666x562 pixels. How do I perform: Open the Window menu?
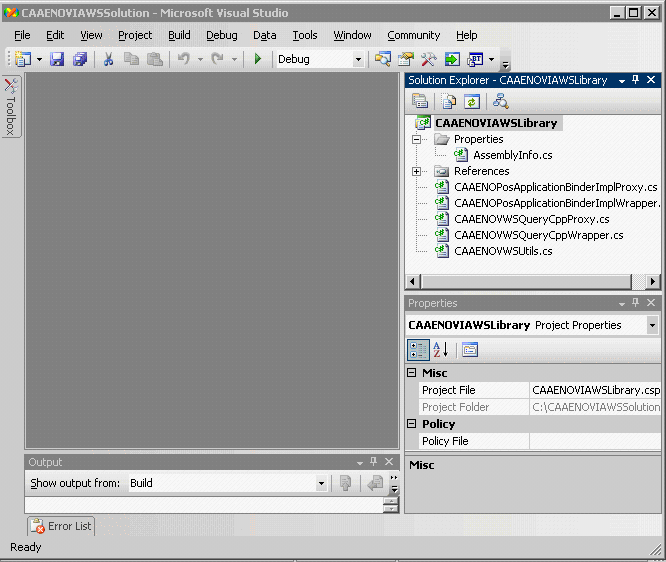pyautogui.click(x=352, y=35)
